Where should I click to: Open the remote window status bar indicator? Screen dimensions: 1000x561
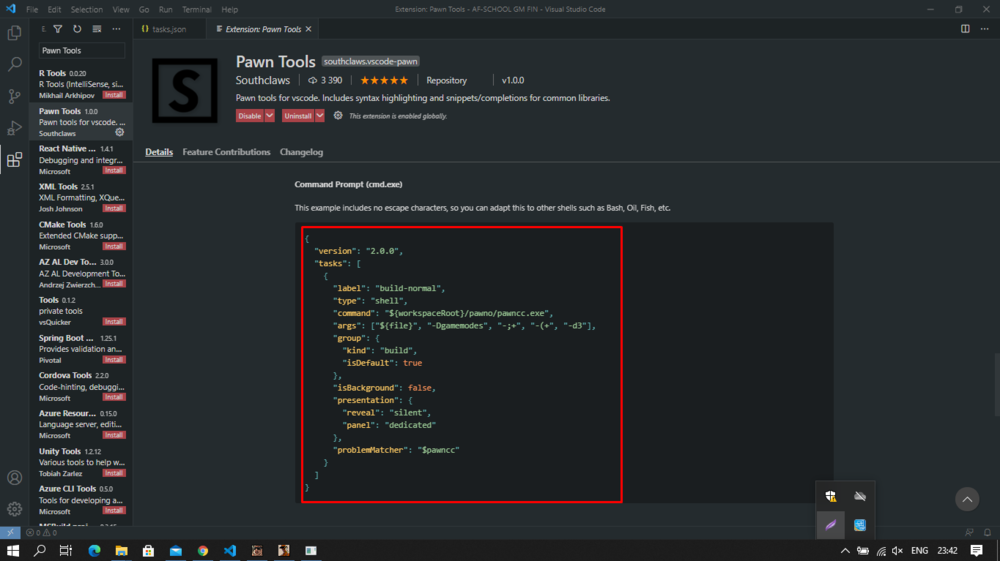[x=10, y=532]
